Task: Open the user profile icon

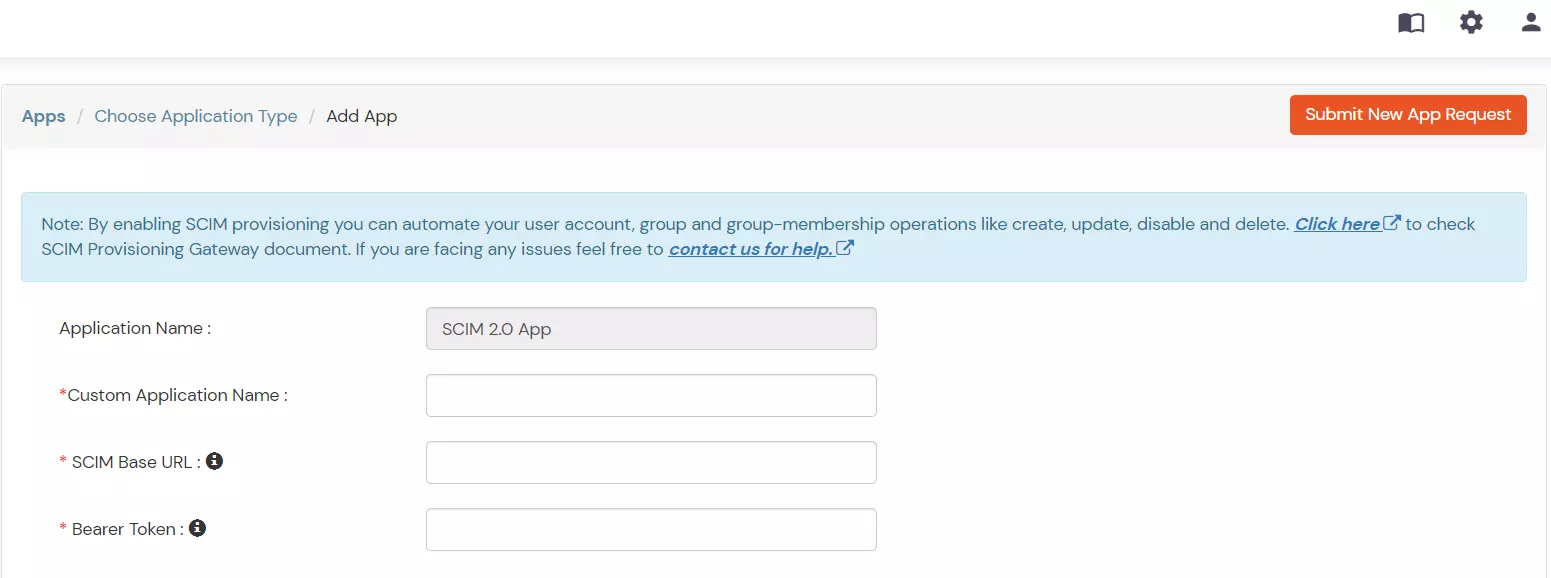Action: 1530,22
